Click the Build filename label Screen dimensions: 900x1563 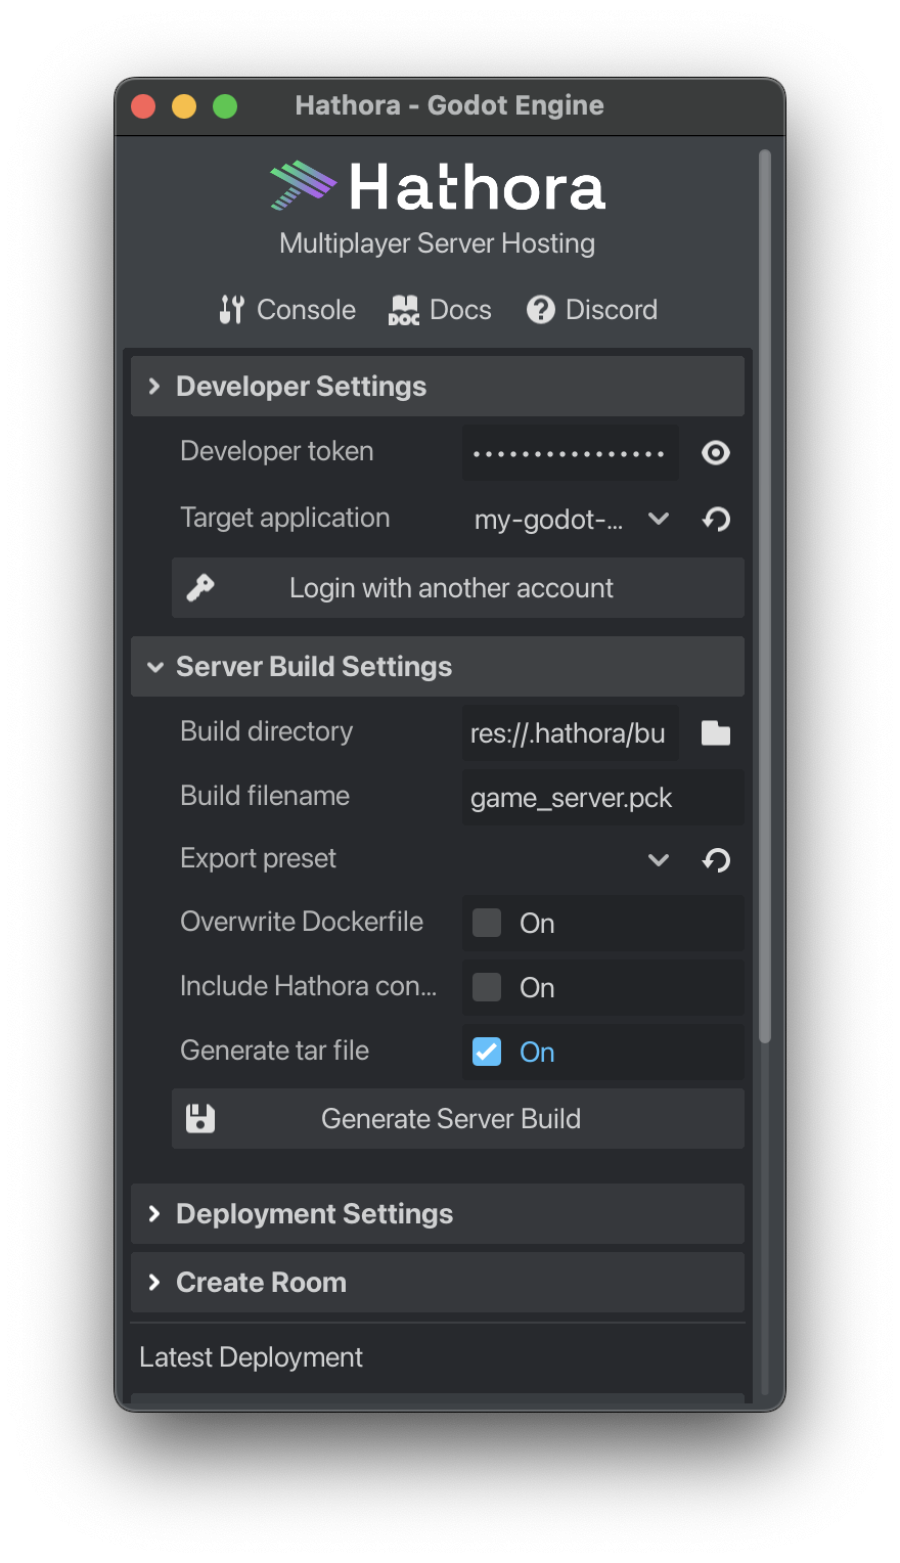tap(265, 796)
